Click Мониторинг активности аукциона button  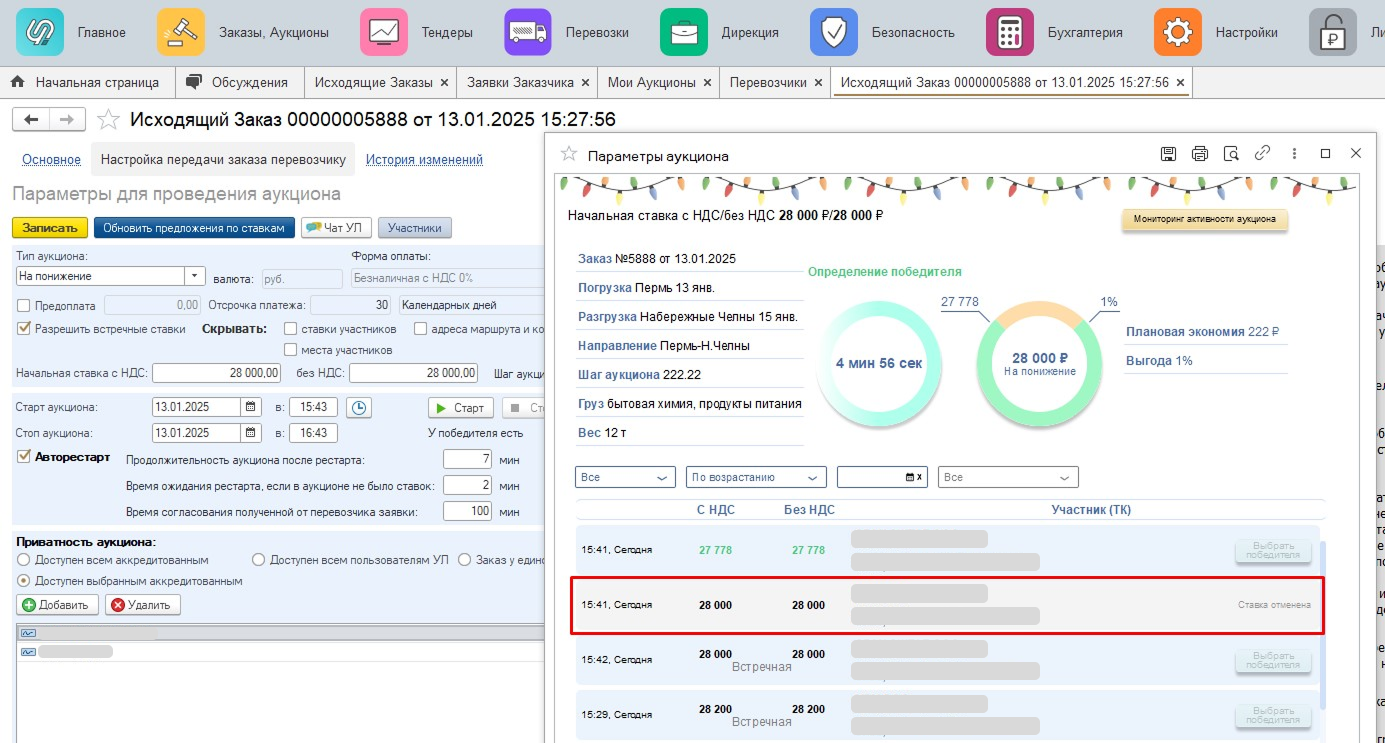[1204, 219]
